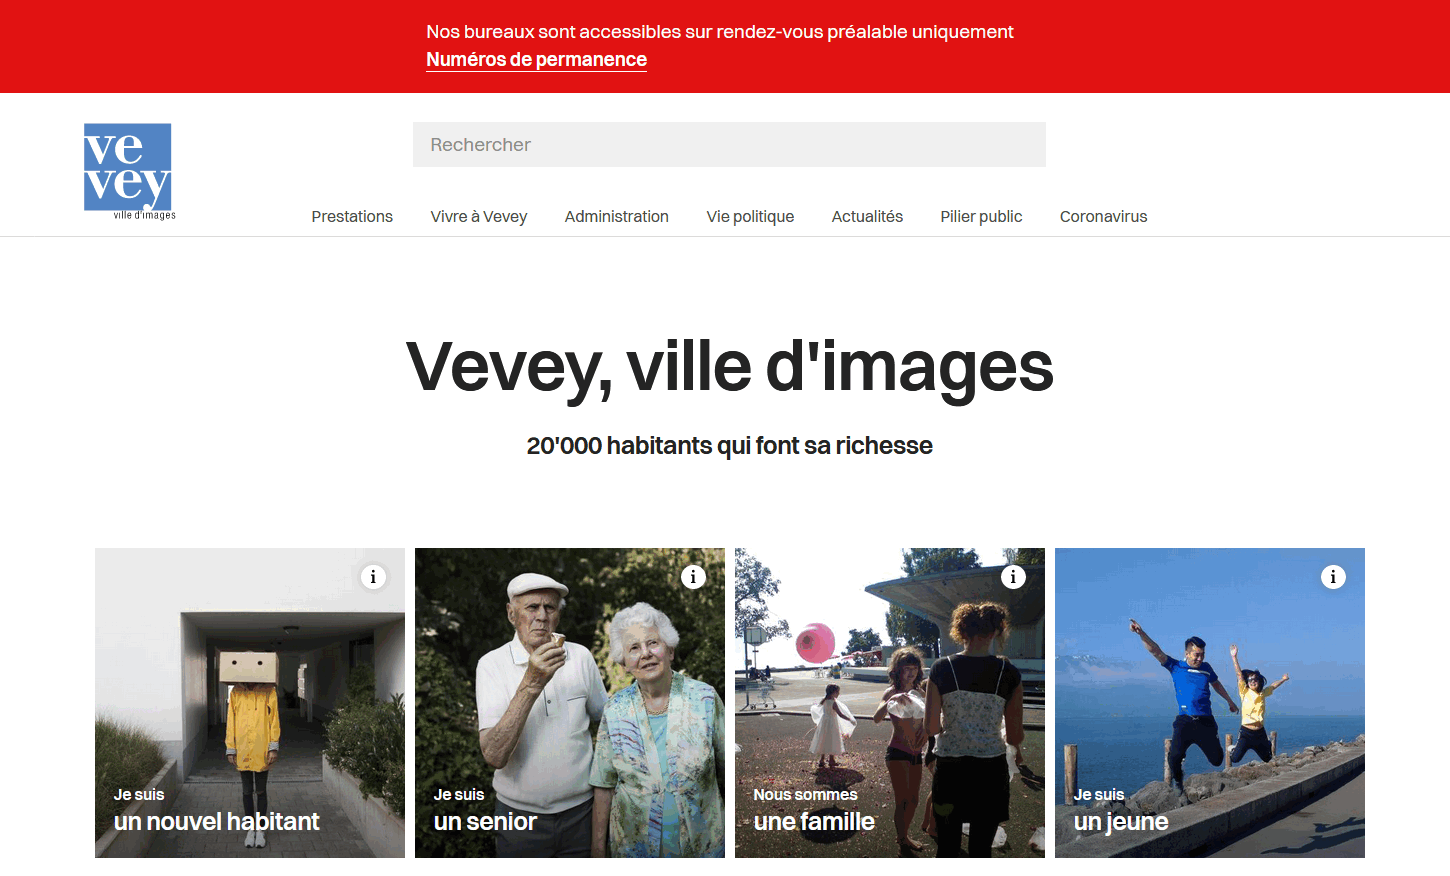The width and height of the screenshot is (1450, 876).
Task: Open the 'une famille' photo card
Action: (x=890, y=703)
